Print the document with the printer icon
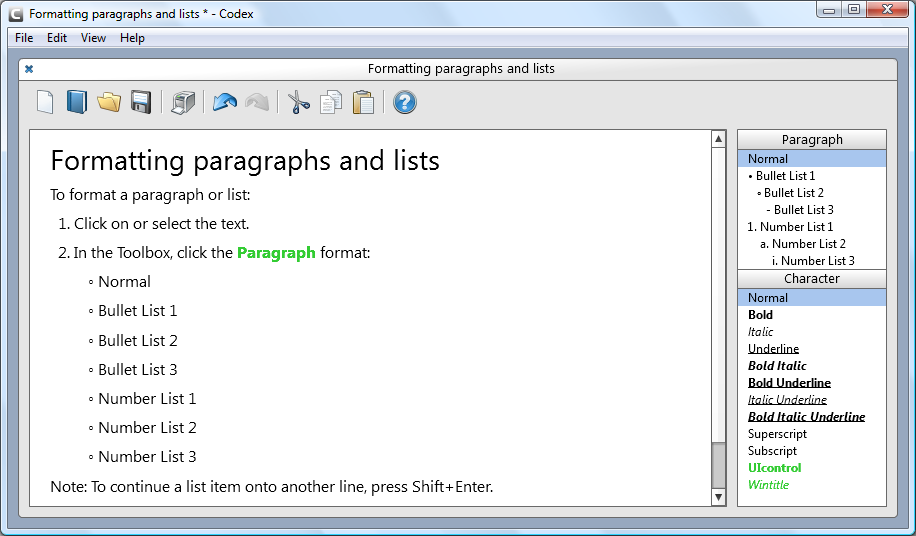The image size is (916, 536). (183, 102)
